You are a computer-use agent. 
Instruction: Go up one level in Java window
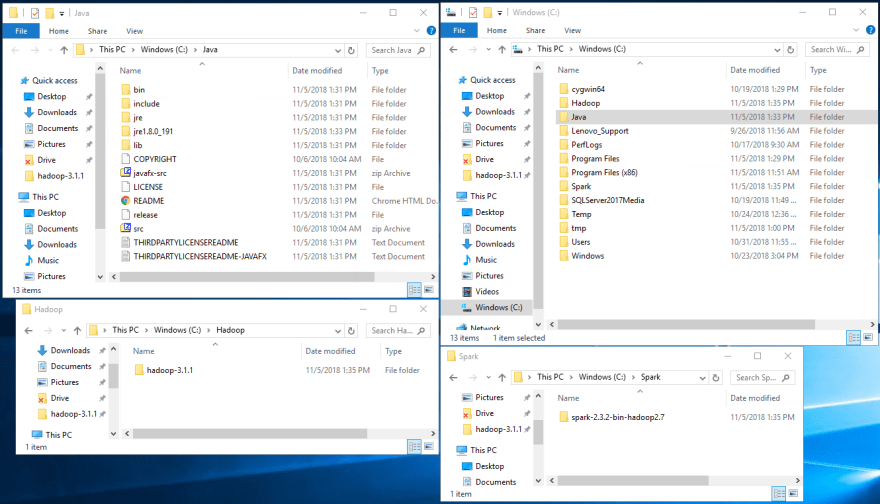pos(64,50)
